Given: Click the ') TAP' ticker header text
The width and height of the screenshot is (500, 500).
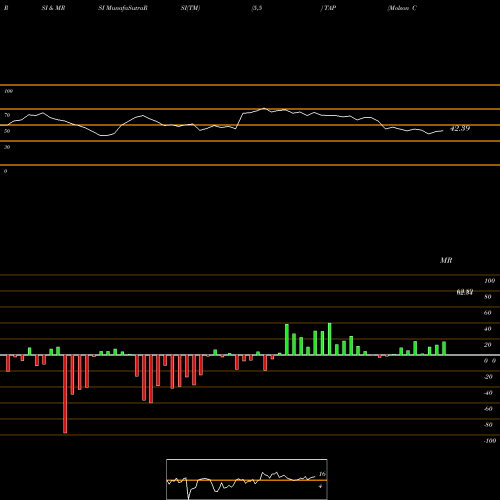Looking at the screenshot, I should coord(328,8).
